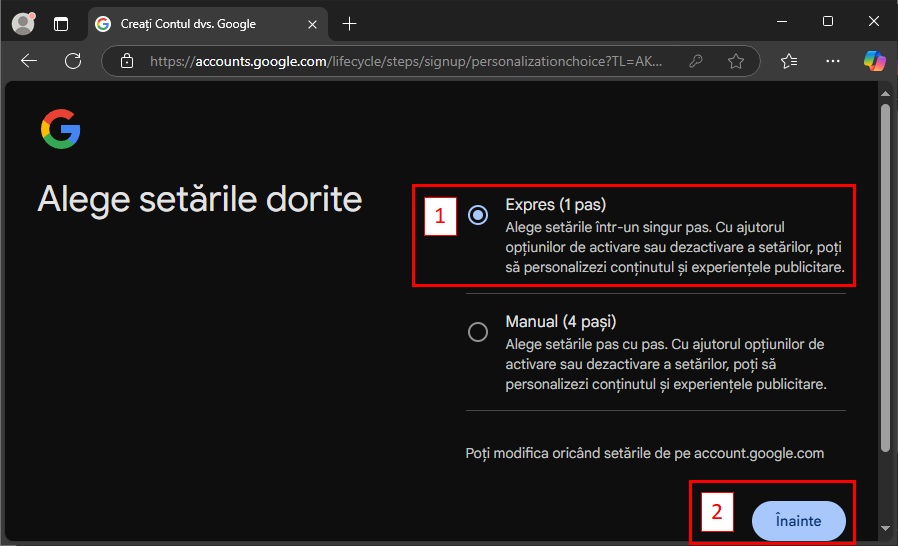Click the scroll down arrow

pos(883,528)
